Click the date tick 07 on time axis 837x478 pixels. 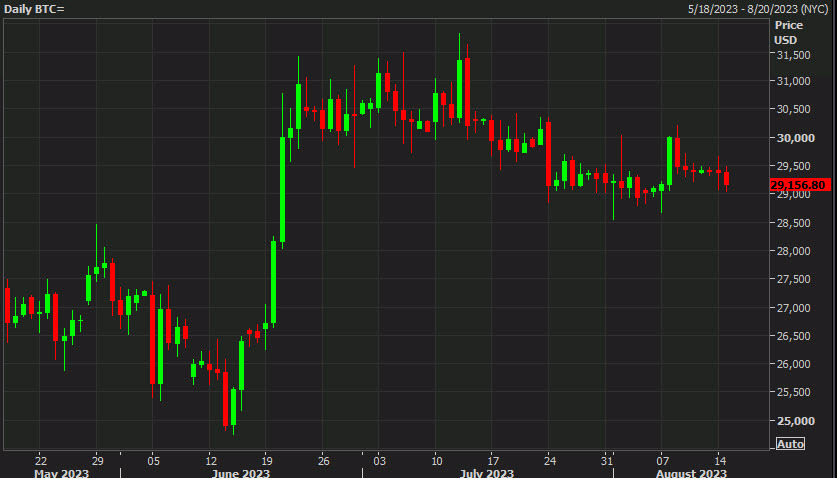(662, 461)
